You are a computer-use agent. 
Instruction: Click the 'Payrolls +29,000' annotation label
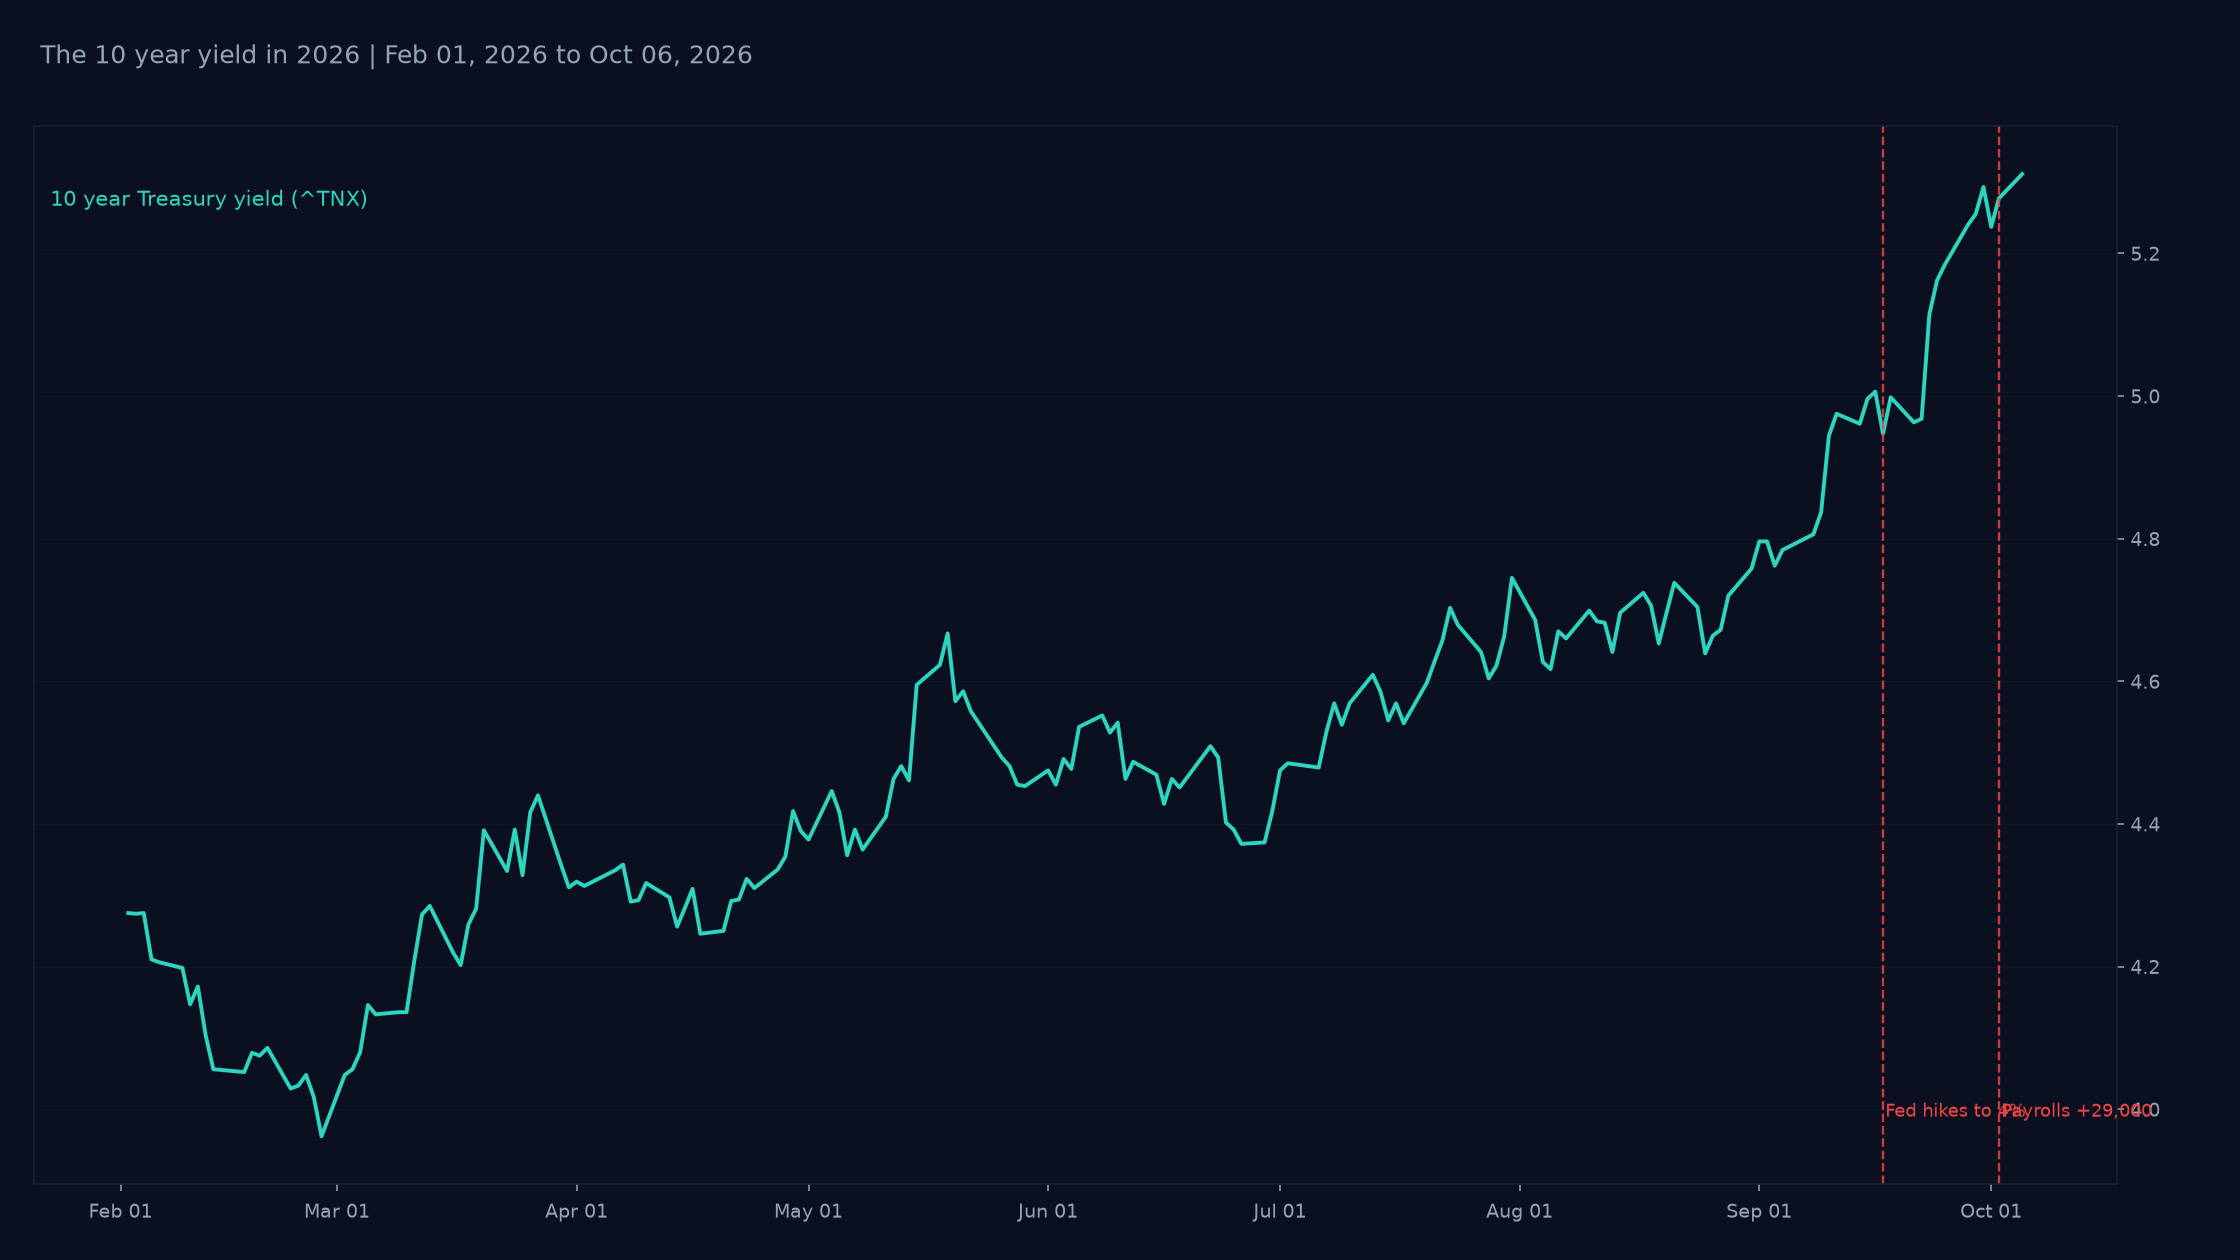2076,1111
